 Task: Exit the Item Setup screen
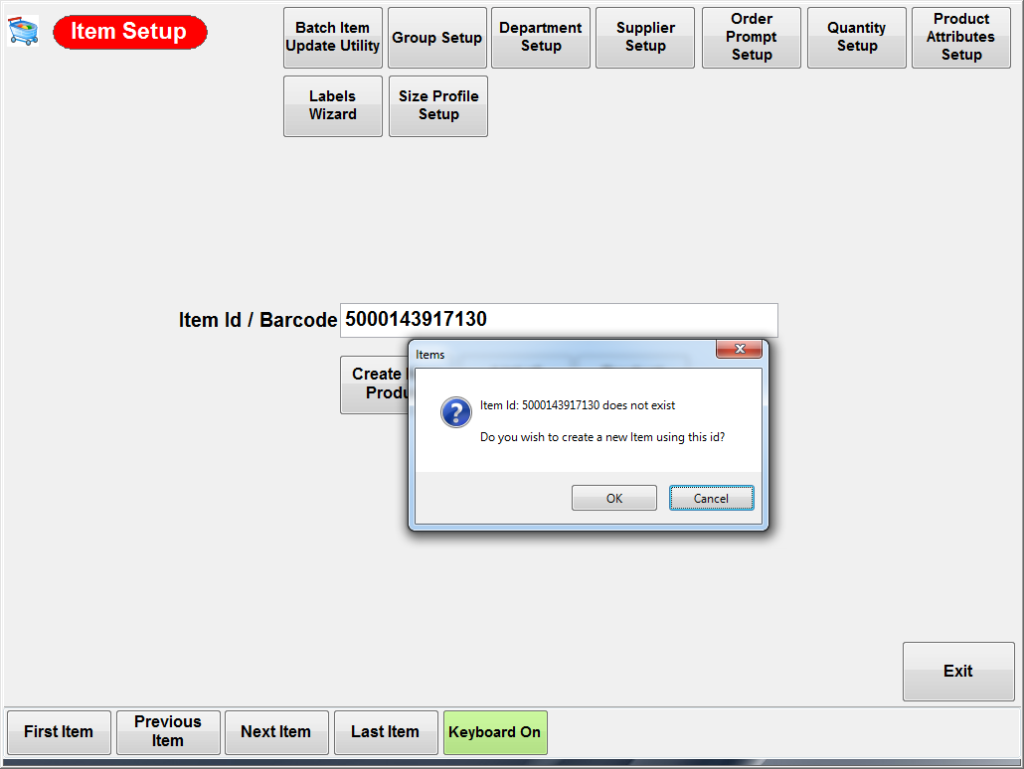(x=957, y=671)
